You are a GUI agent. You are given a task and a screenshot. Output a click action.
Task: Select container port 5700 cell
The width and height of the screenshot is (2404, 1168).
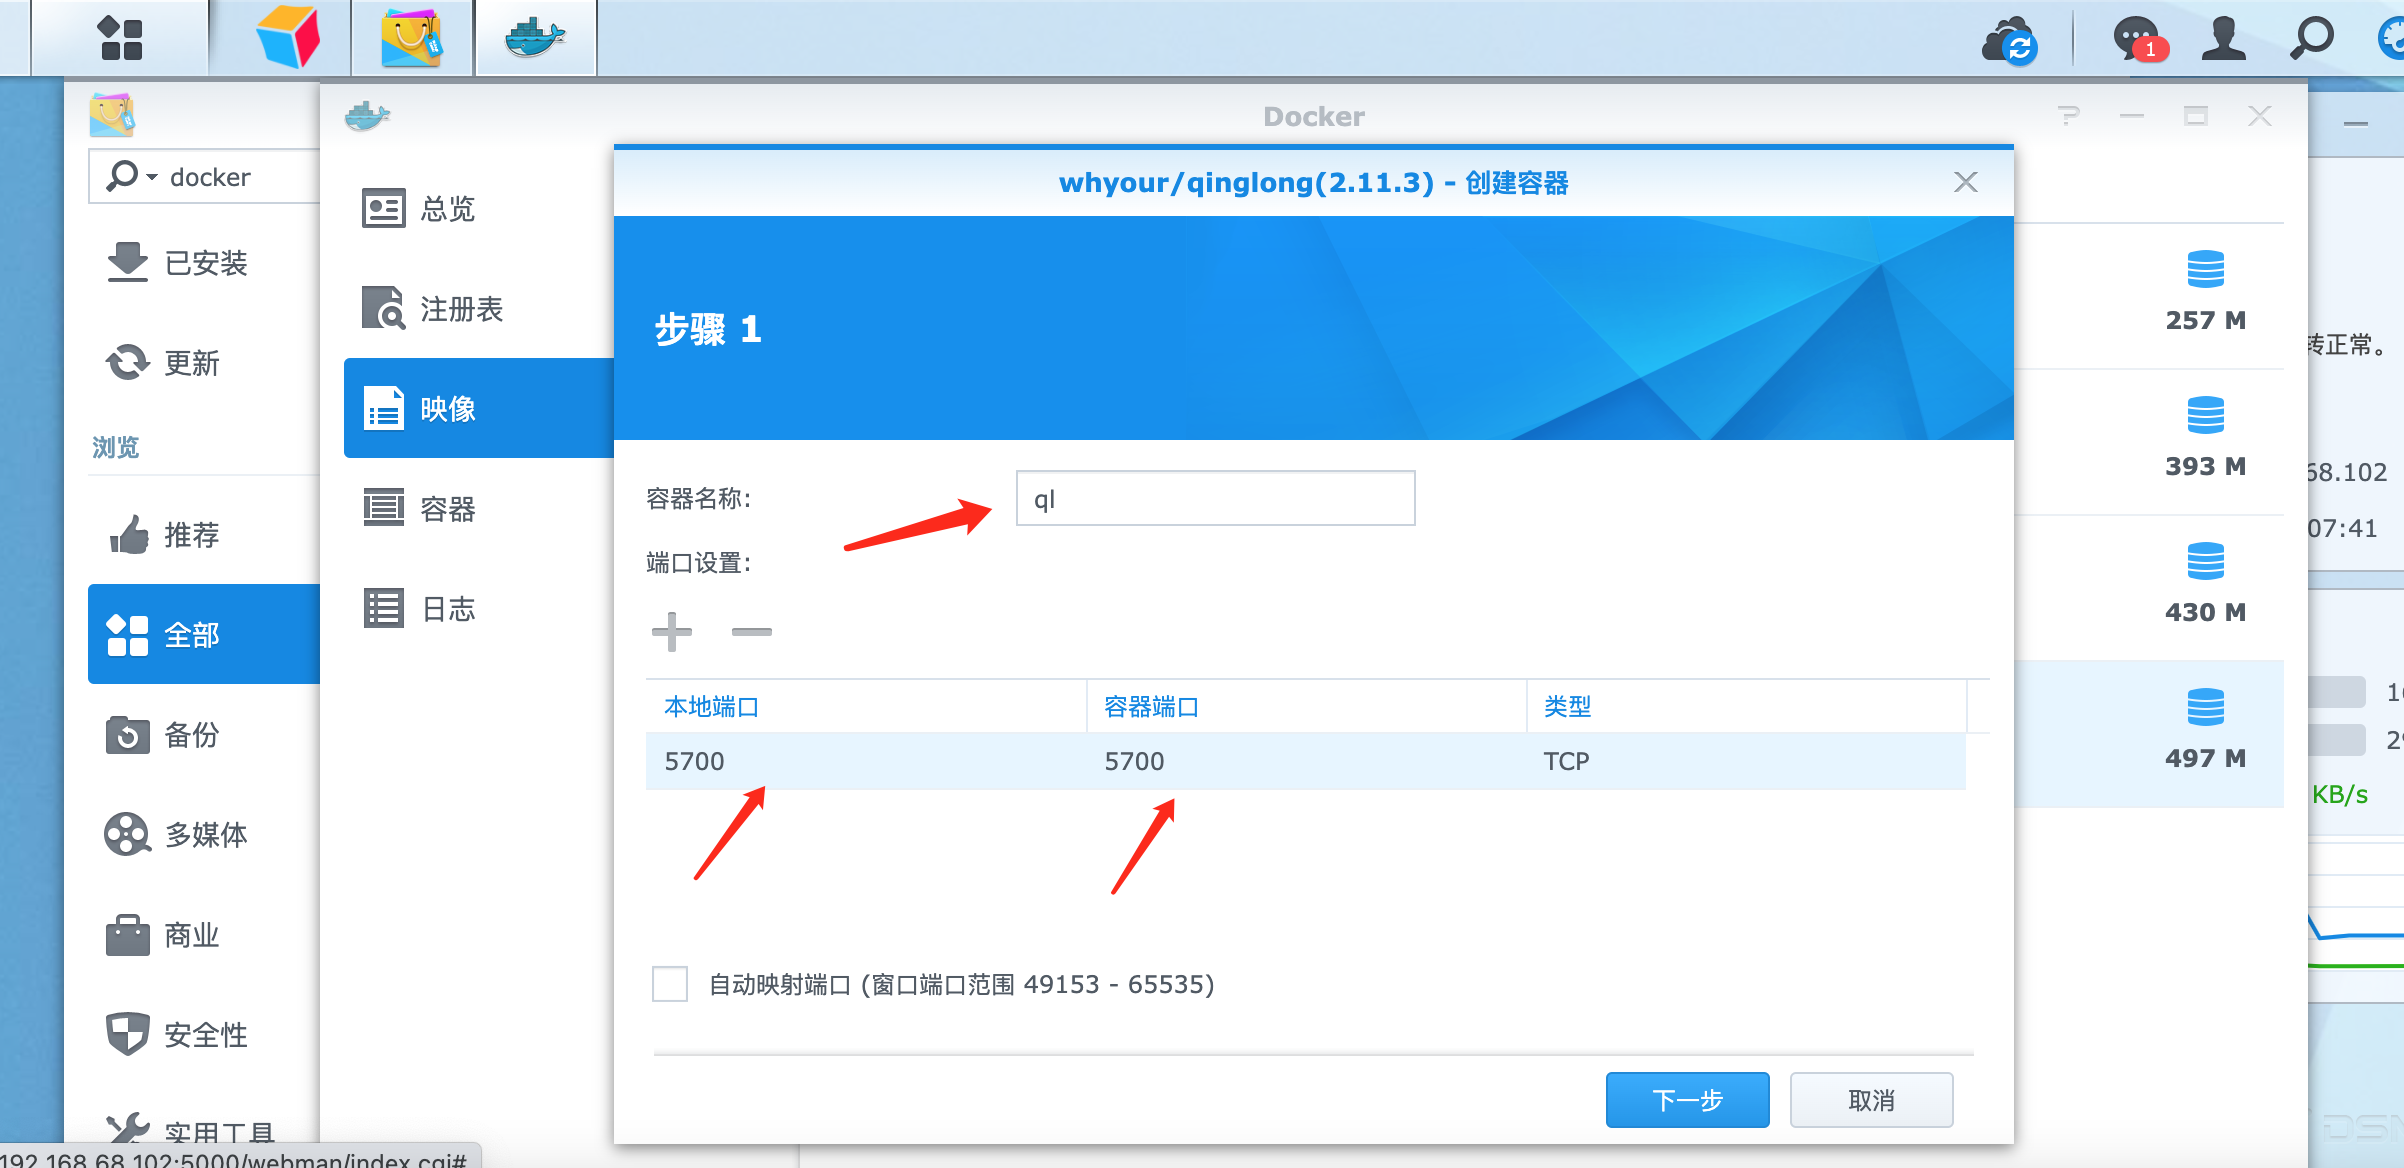(x=1306, y=761)
